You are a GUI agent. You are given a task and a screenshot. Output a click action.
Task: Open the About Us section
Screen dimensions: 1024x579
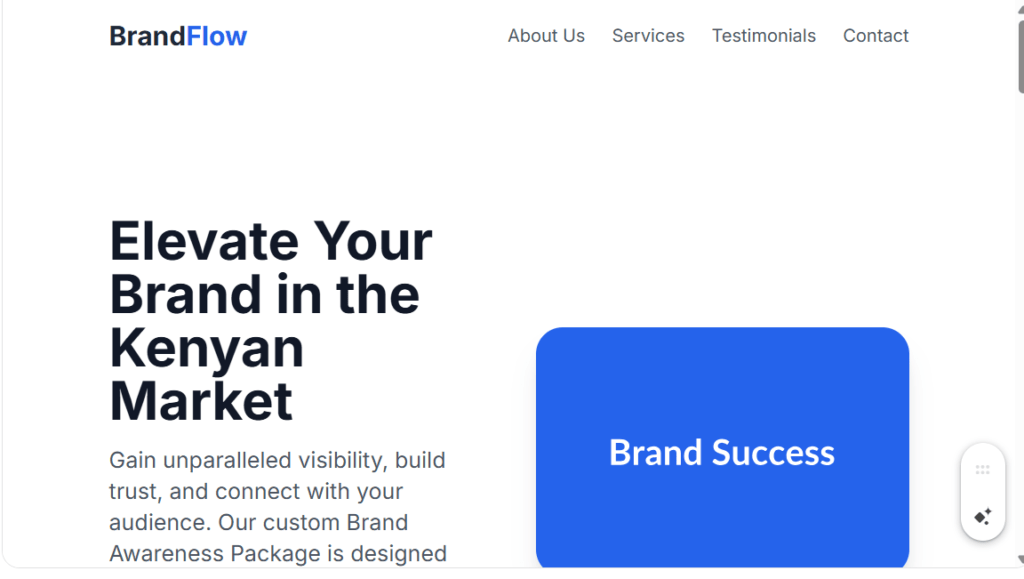[546, 36]
